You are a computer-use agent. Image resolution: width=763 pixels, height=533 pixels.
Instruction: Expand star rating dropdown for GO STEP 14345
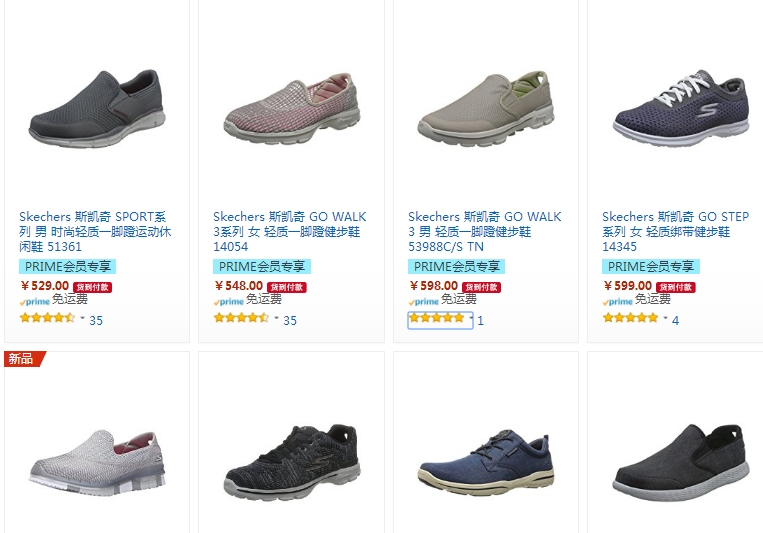pyautogui.click(x=666, y=319)
